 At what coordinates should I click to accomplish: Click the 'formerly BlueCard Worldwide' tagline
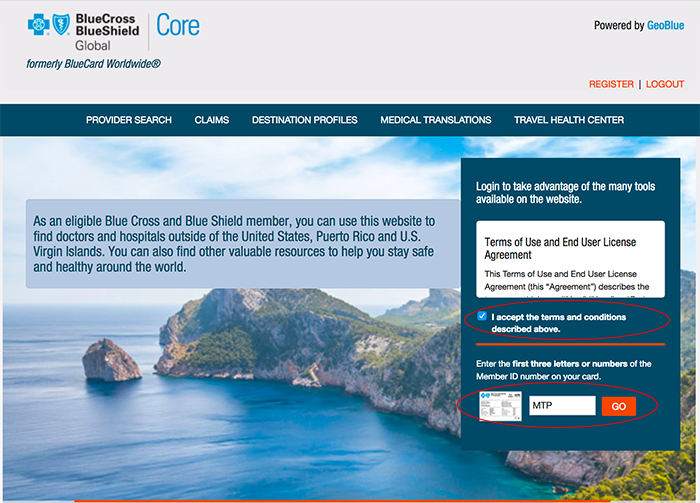pyautogui.click(x=94, y=64)
